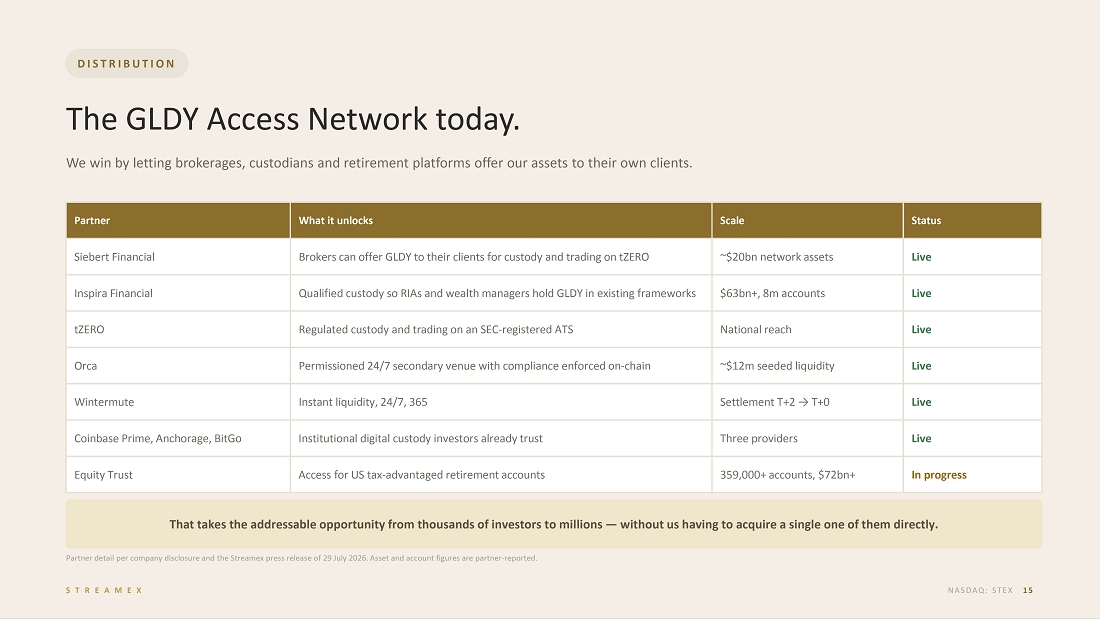The width and height of the screenshot is (1100, 619).
Task: Click 'Live' status in Siebert Financial row
Action: [921, 257]
